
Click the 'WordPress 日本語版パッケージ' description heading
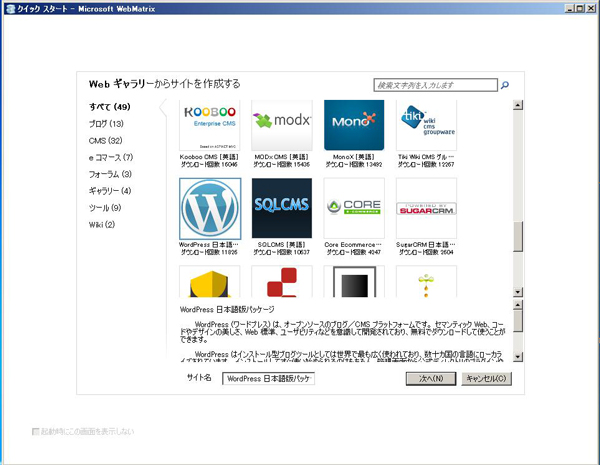(227, 309)
